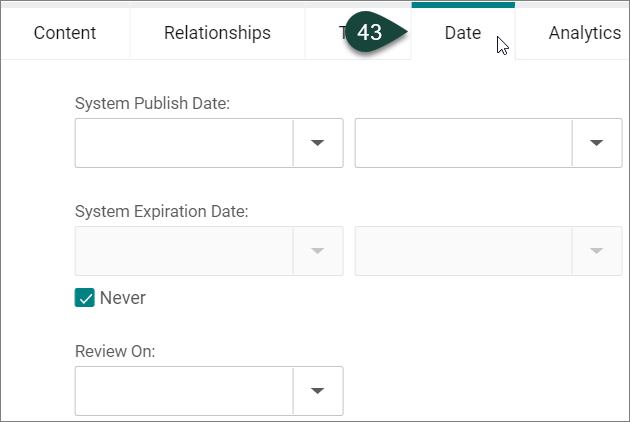630x422 pixels.
Task: Click the partially hidden tab behind the 43 badge
Action: click(x=325, y=33)
